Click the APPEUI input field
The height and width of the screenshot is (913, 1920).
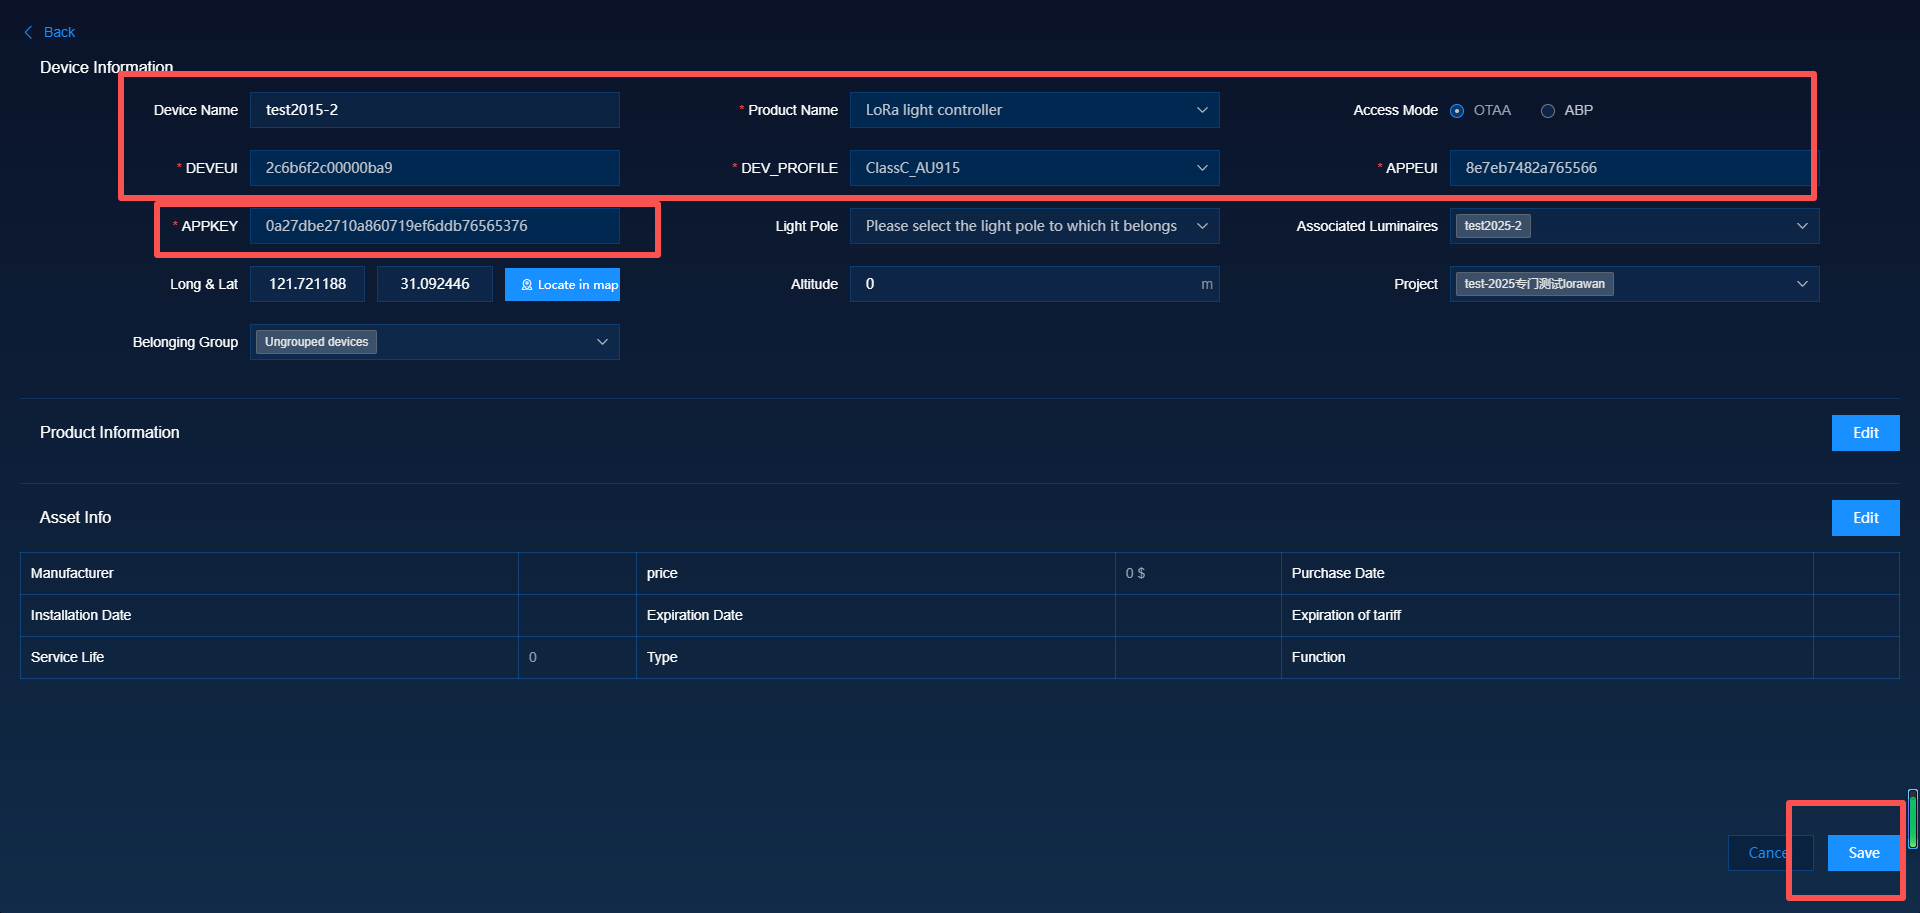pyautogui.click(x=1630, y=168)
